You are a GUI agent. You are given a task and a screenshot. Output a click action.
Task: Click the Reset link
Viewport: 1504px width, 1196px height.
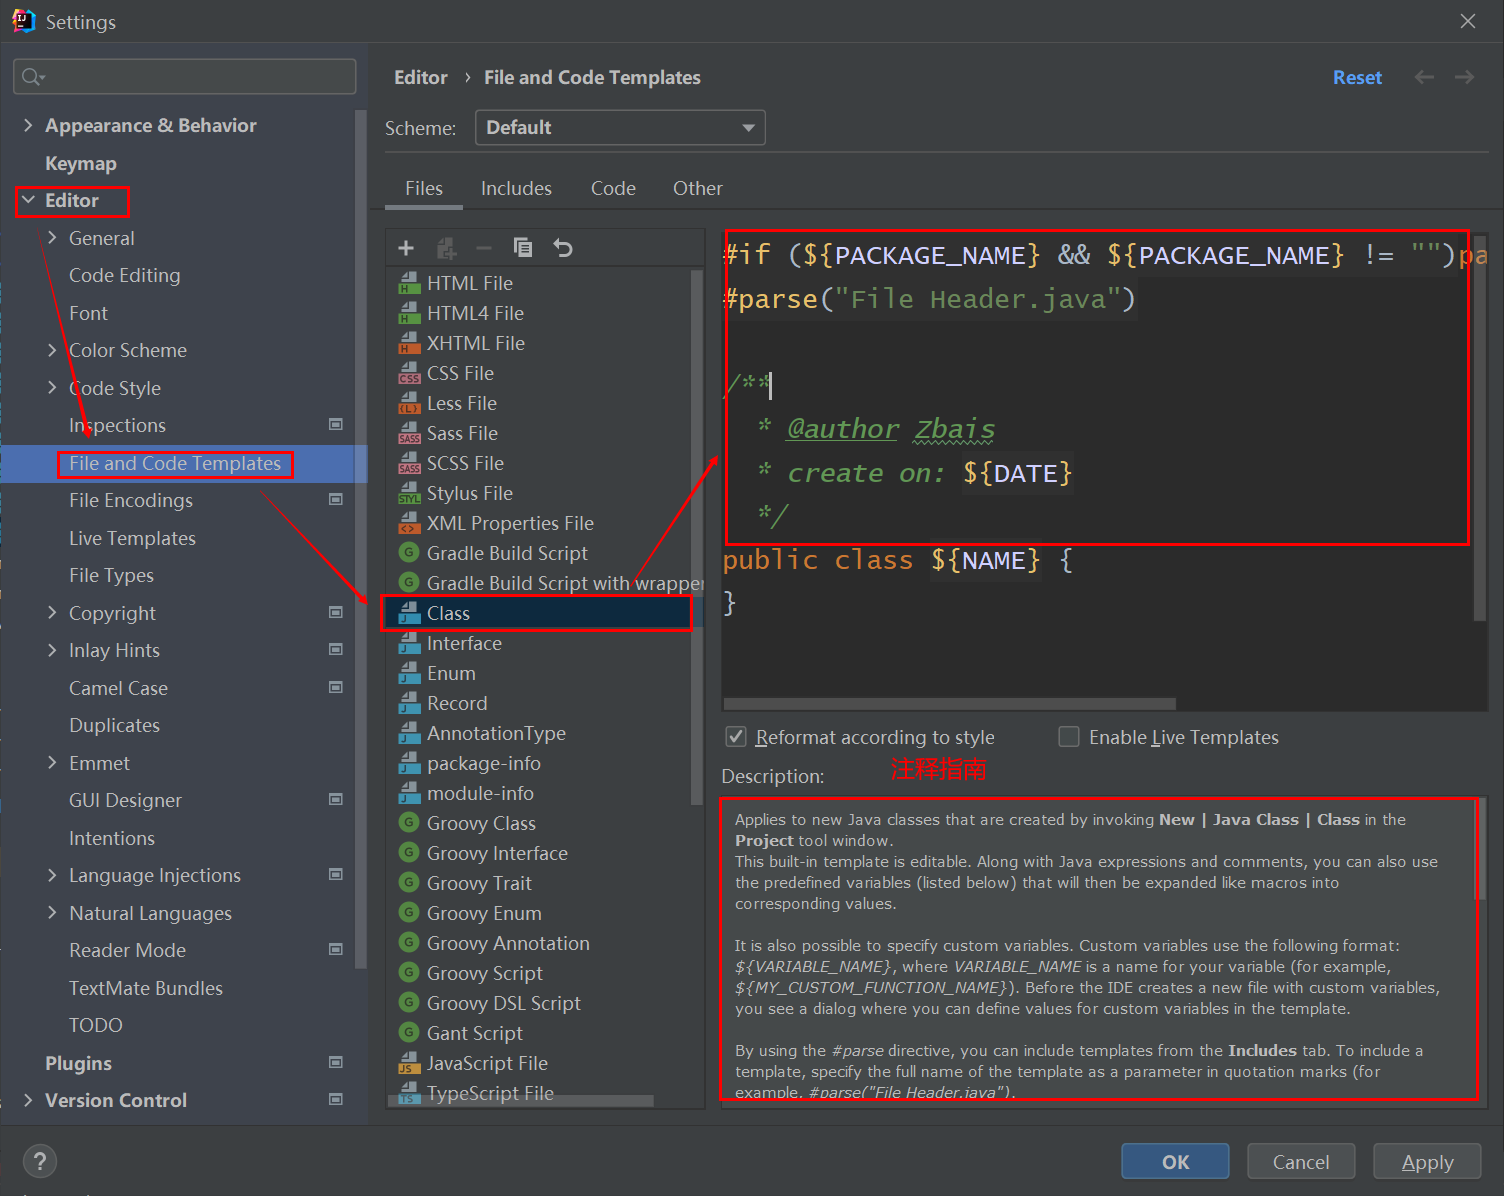click(x=1357, y=77)
